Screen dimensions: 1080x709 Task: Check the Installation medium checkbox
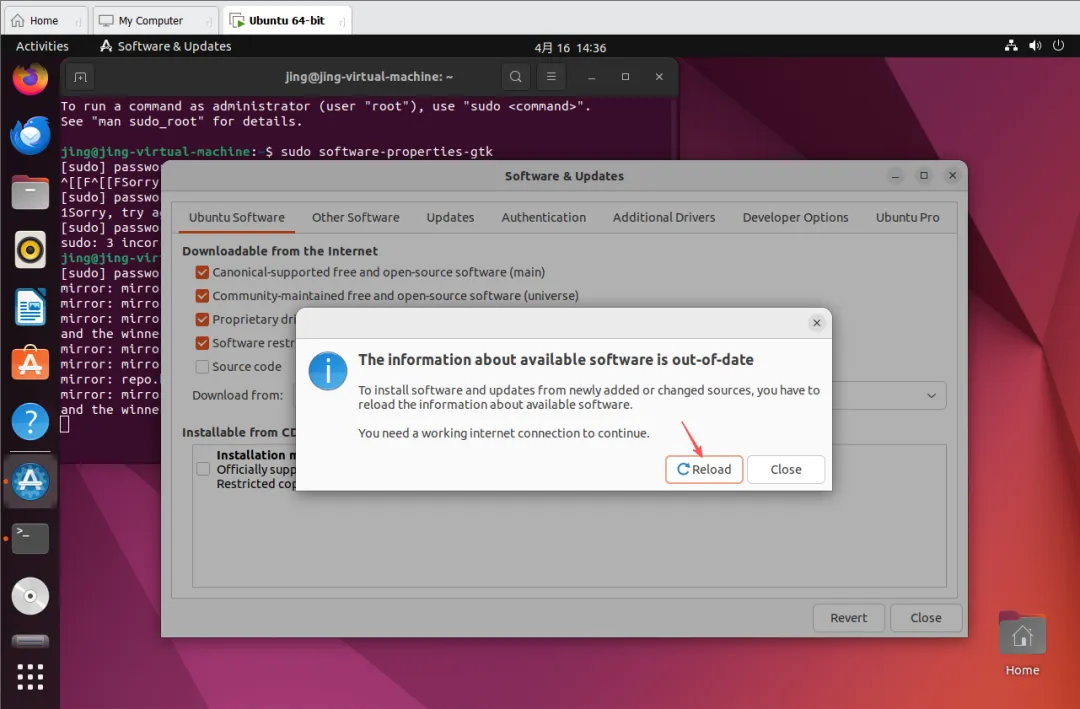[x=203, y=469]
